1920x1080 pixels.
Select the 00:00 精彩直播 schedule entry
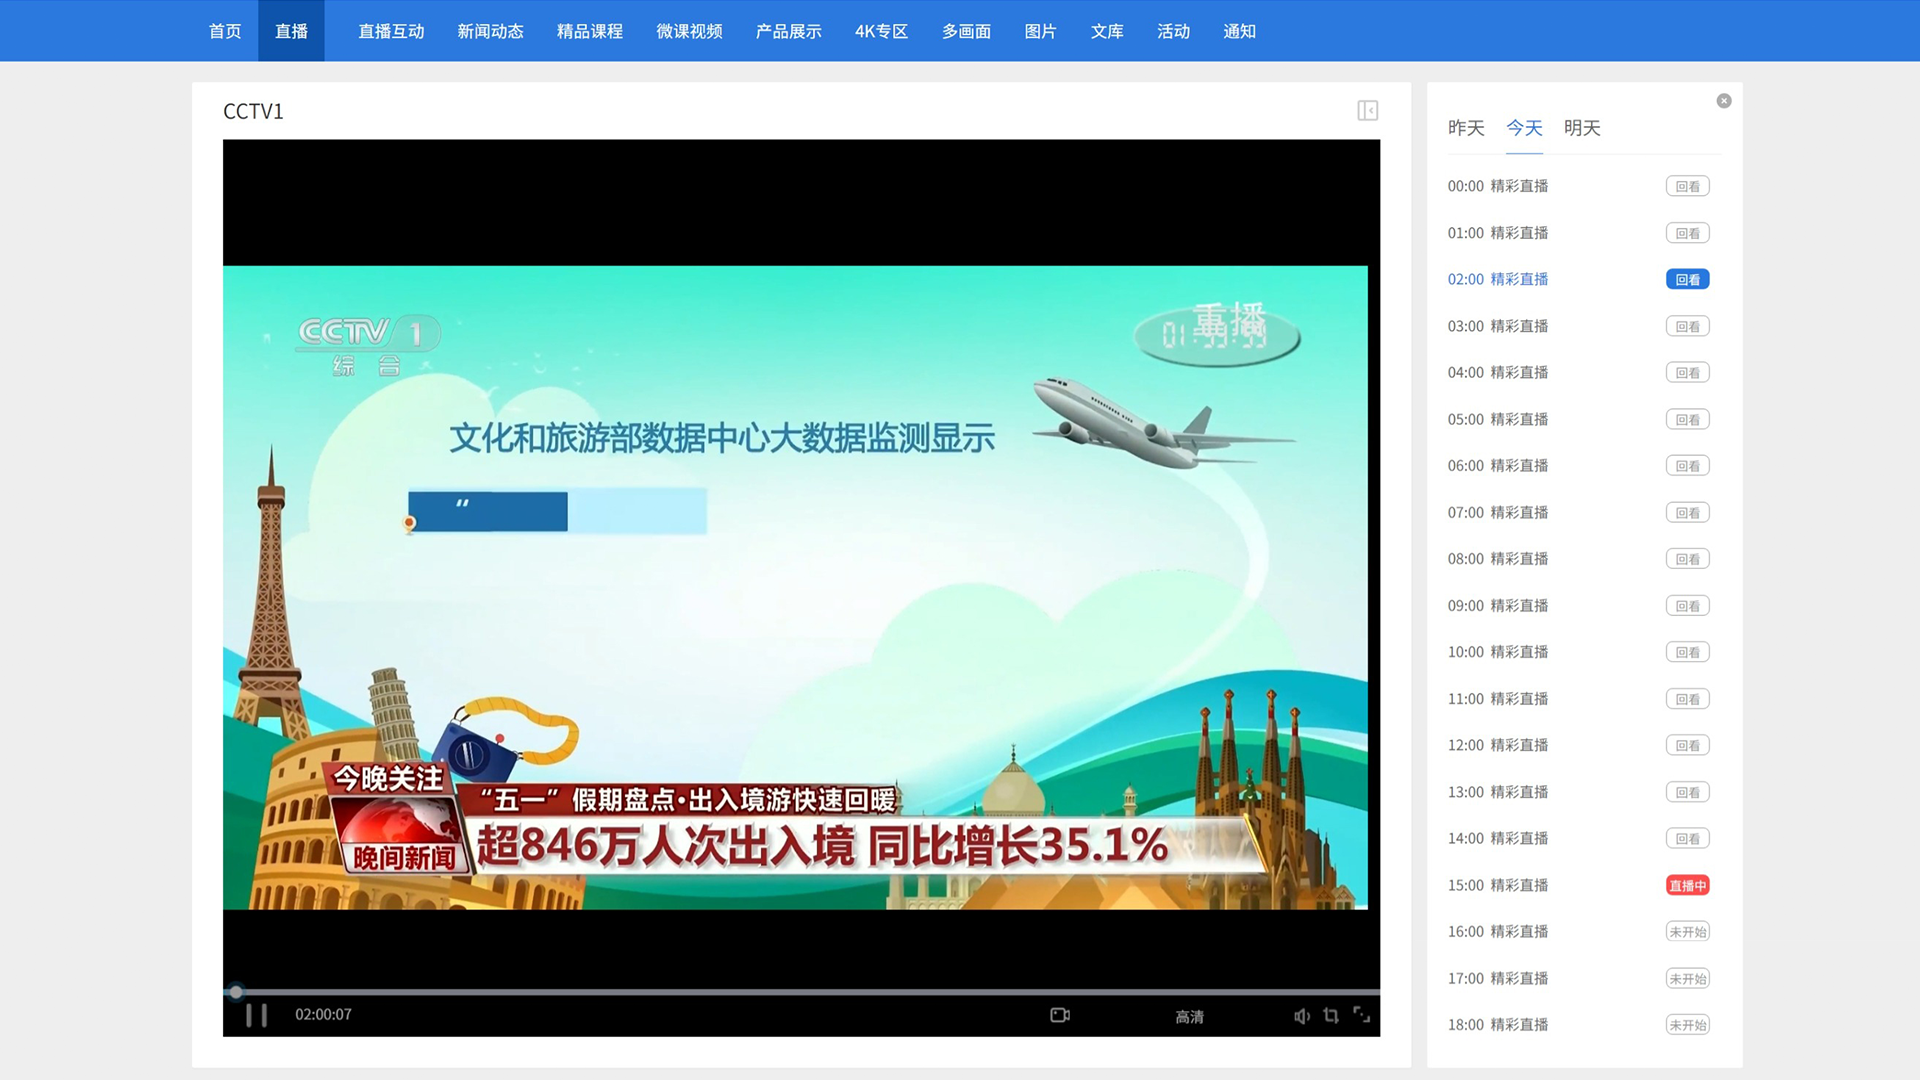tap(1498, 186)
